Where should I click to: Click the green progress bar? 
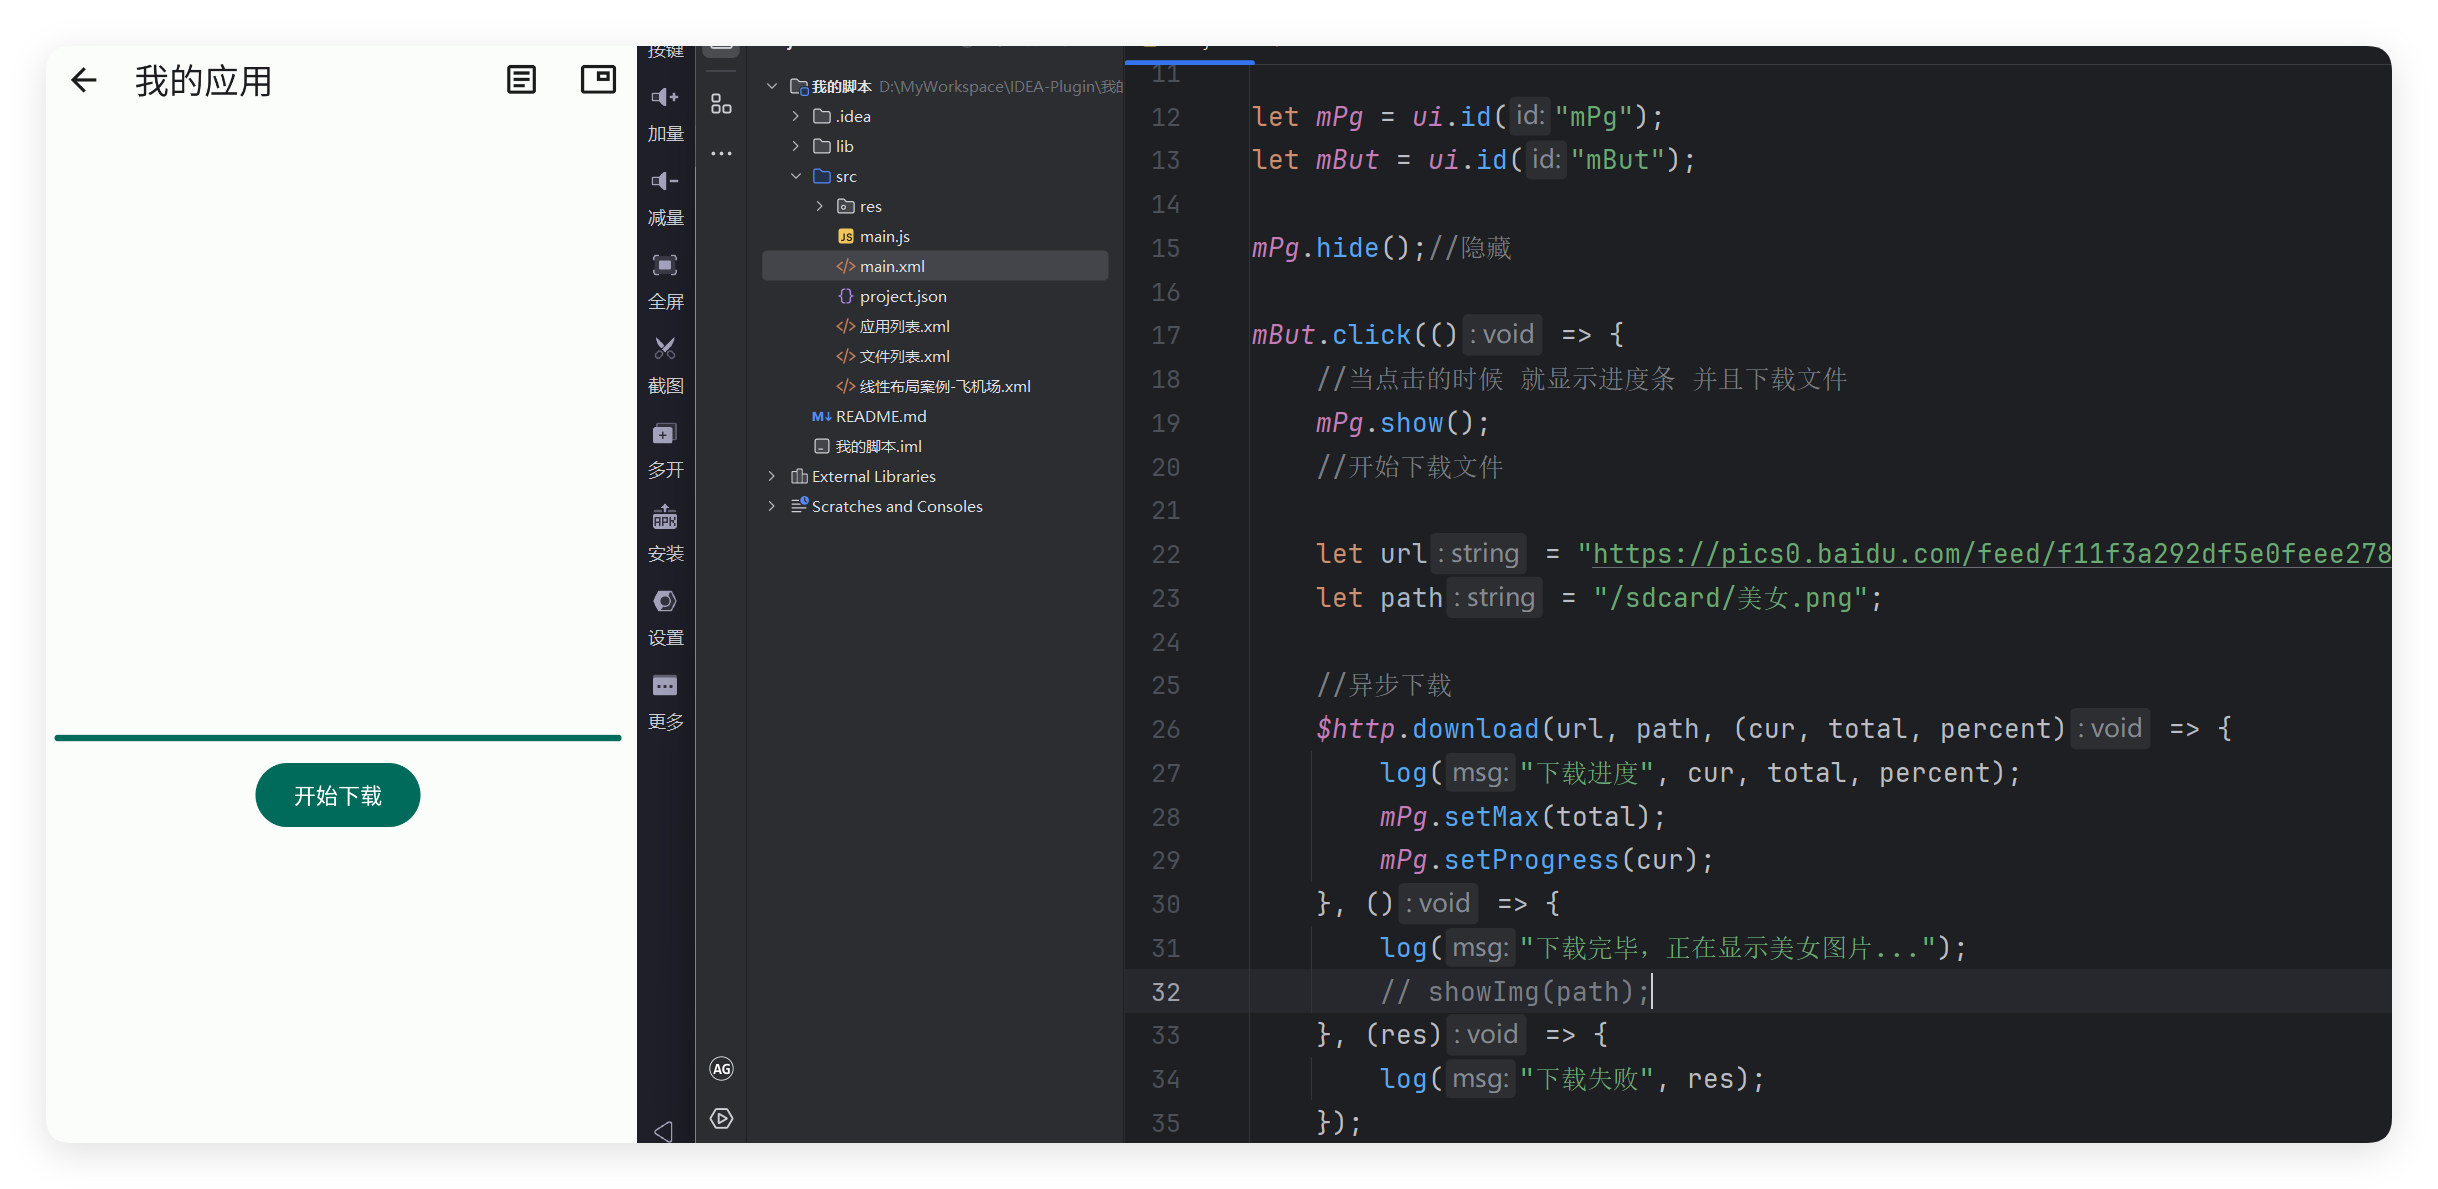point(338,738)
